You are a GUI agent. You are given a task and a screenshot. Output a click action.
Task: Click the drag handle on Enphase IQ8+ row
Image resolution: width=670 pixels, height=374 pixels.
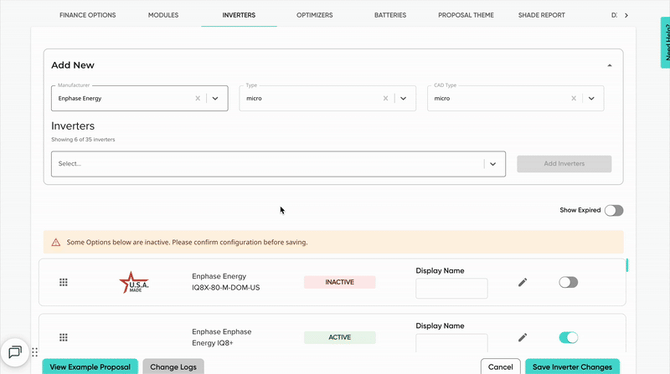(x=63, y=337)
